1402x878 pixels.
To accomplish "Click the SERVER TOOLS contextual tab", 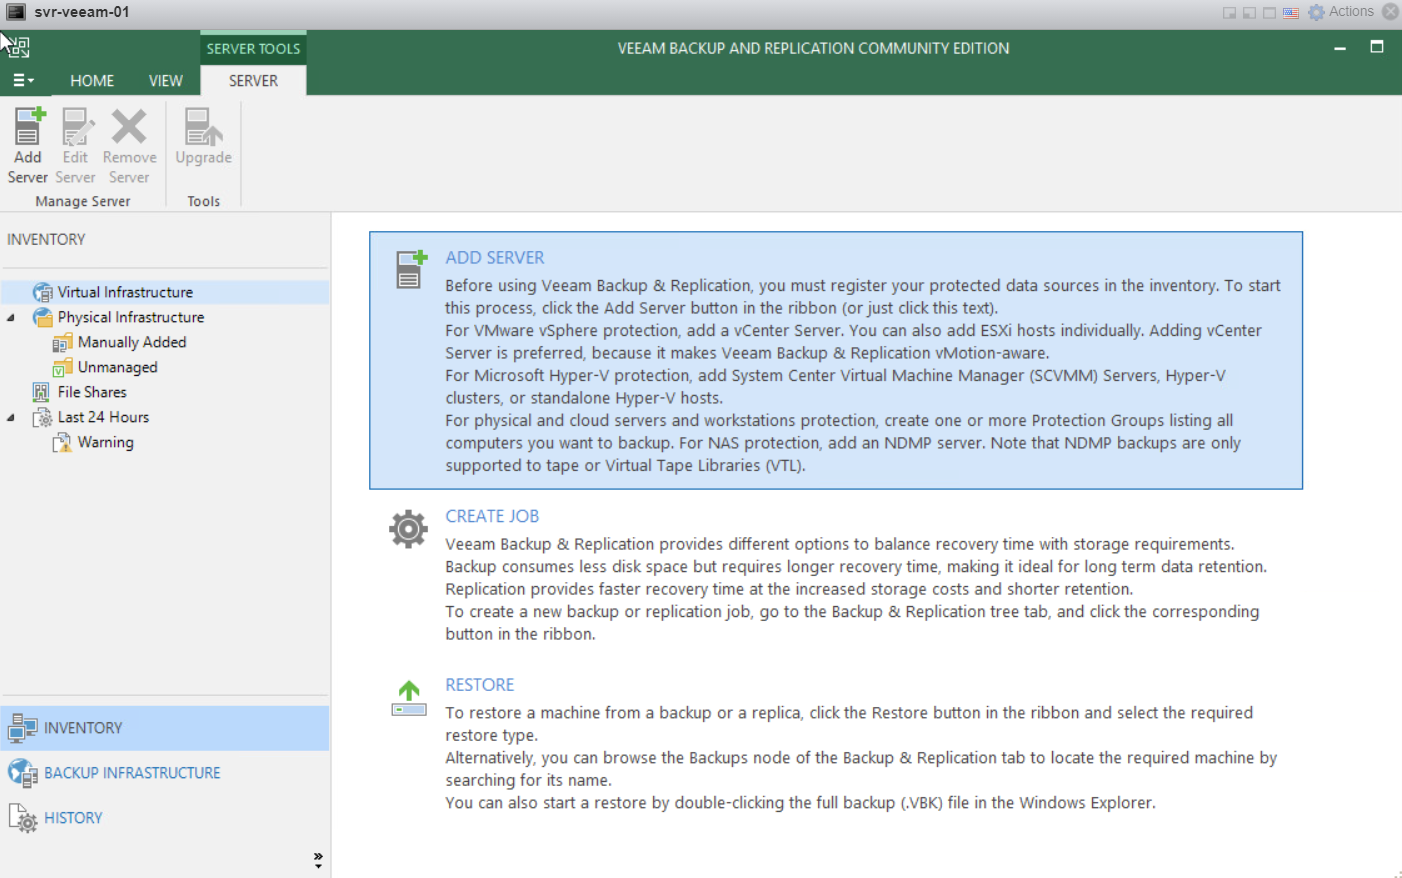I will tap(253, 48).
